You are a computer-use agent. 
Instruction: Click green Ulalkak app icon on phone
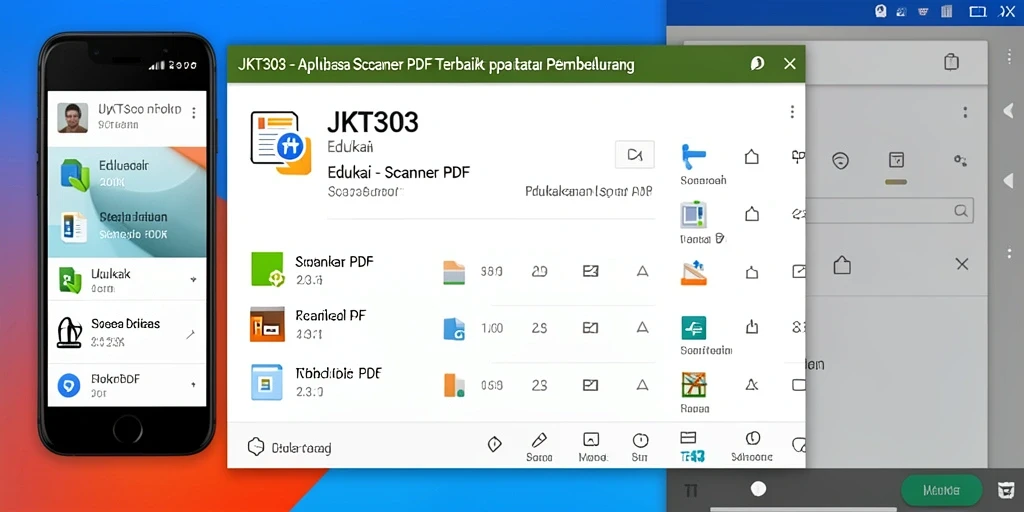pos(70,280)
